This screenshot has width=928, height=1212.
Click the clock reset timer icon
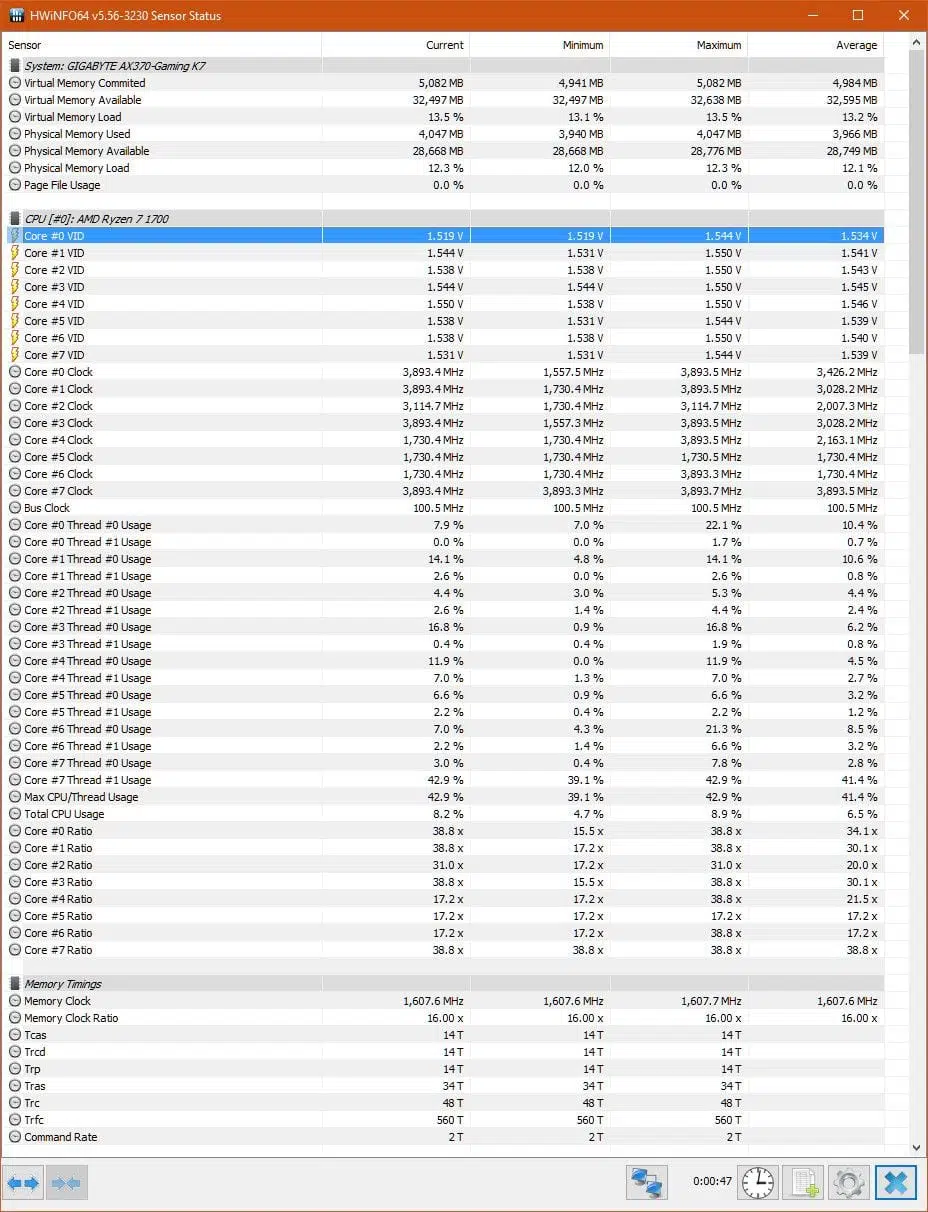click(x=758, y=1183)
